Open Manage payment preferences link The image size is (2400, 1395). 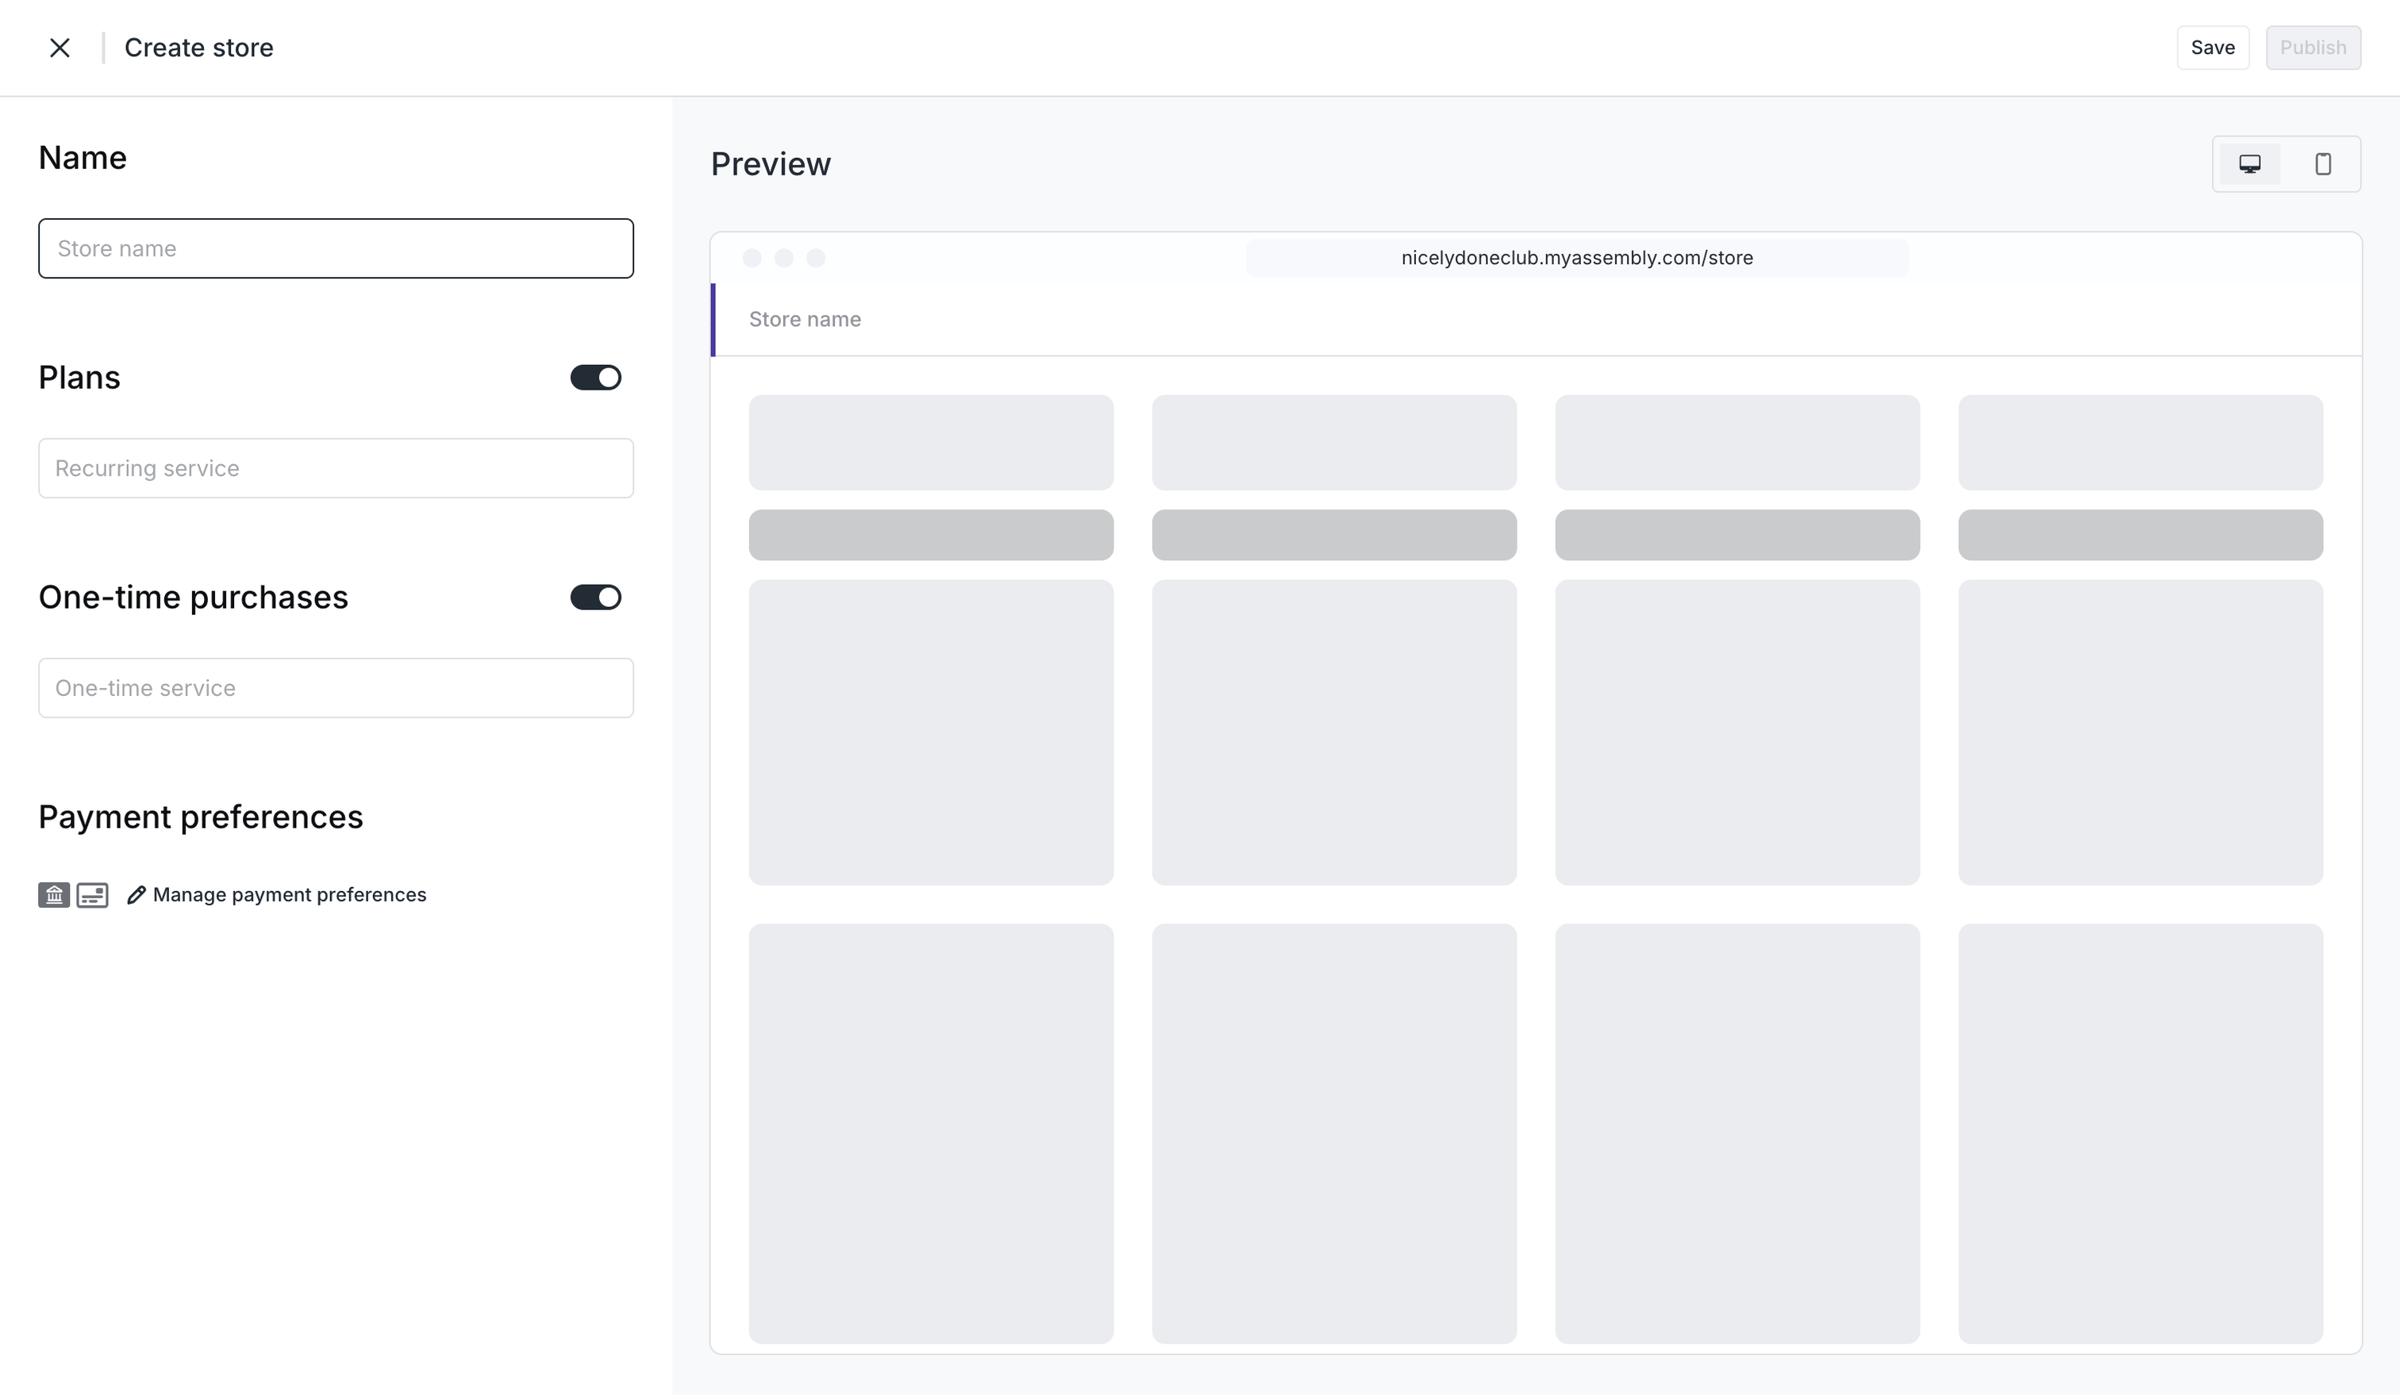[x=289, y=895]
